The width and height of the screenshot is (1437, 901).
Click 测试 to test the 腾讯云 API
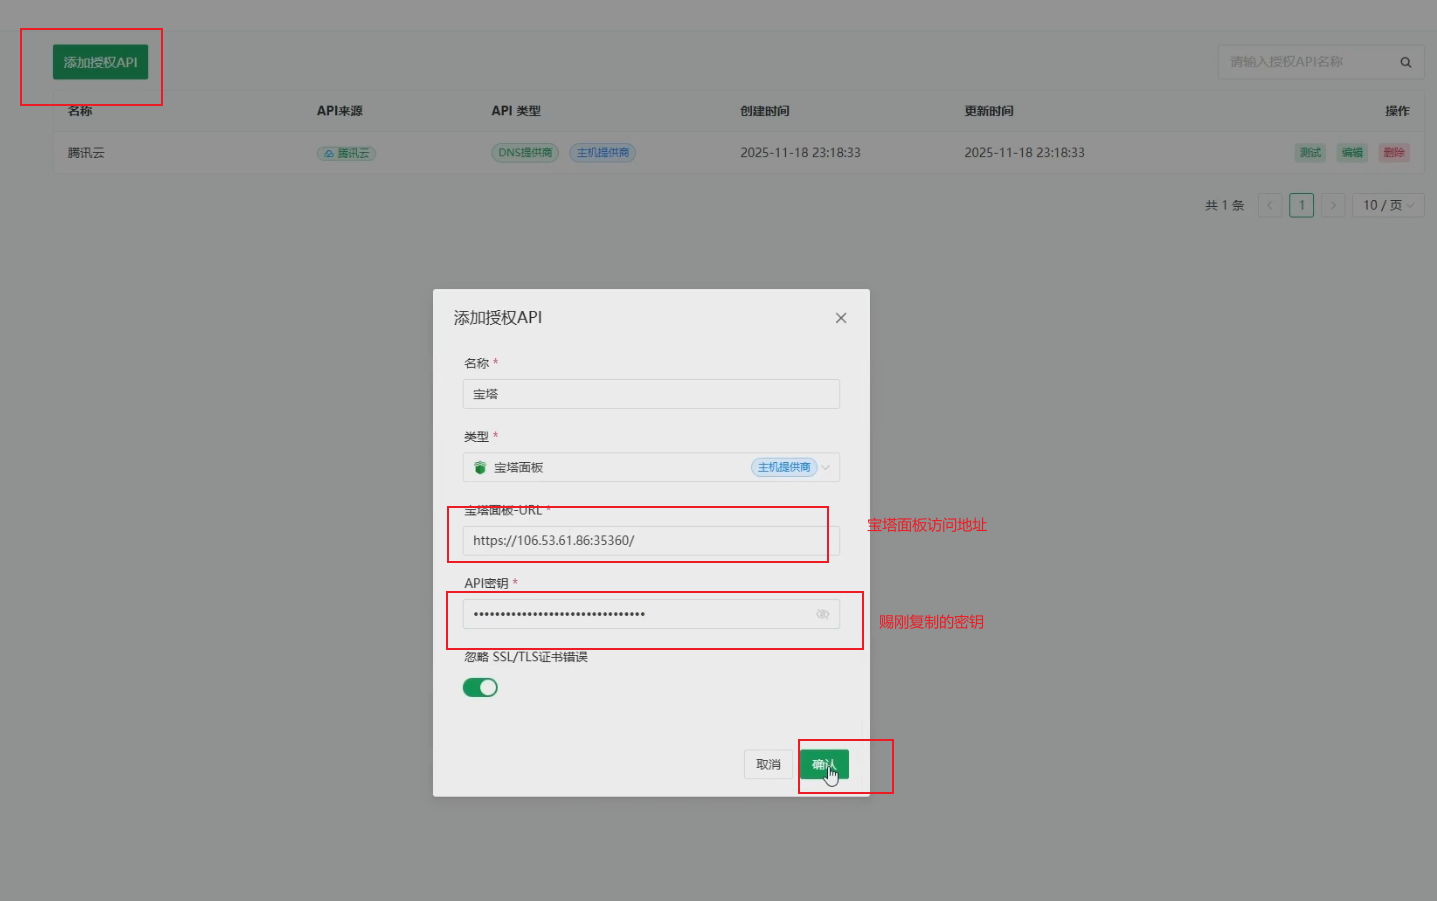click(x=1310, y=152)
